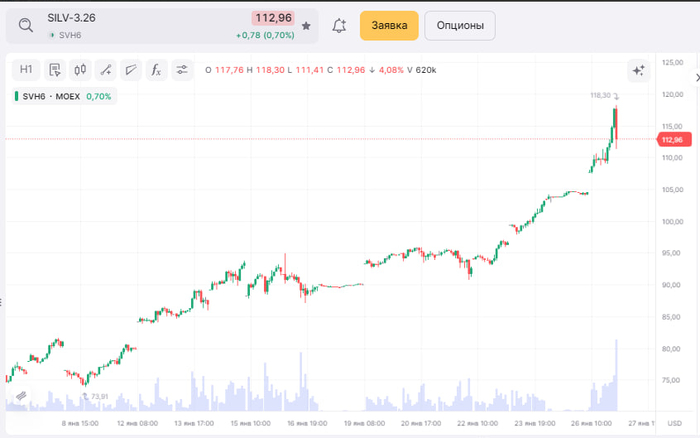Open indicators via the fx icon
Viewport: 700px width, 438px height.
[156, 70]
